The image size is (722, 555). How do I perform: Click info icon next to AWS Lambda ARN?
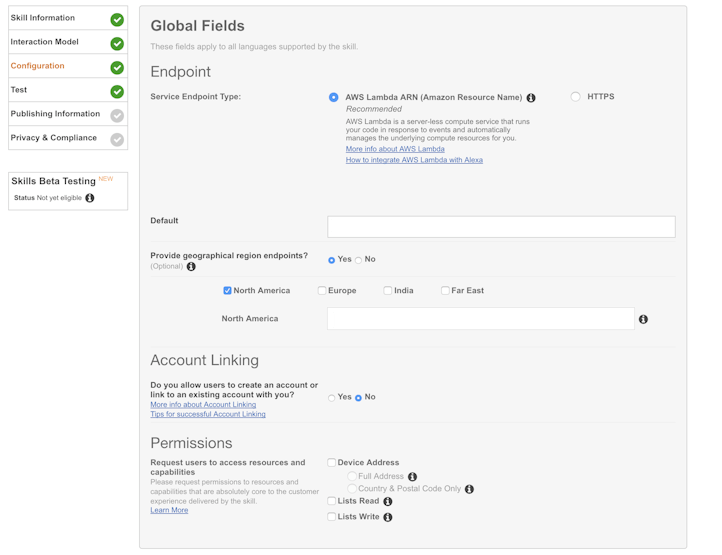(x=531, y=98)
